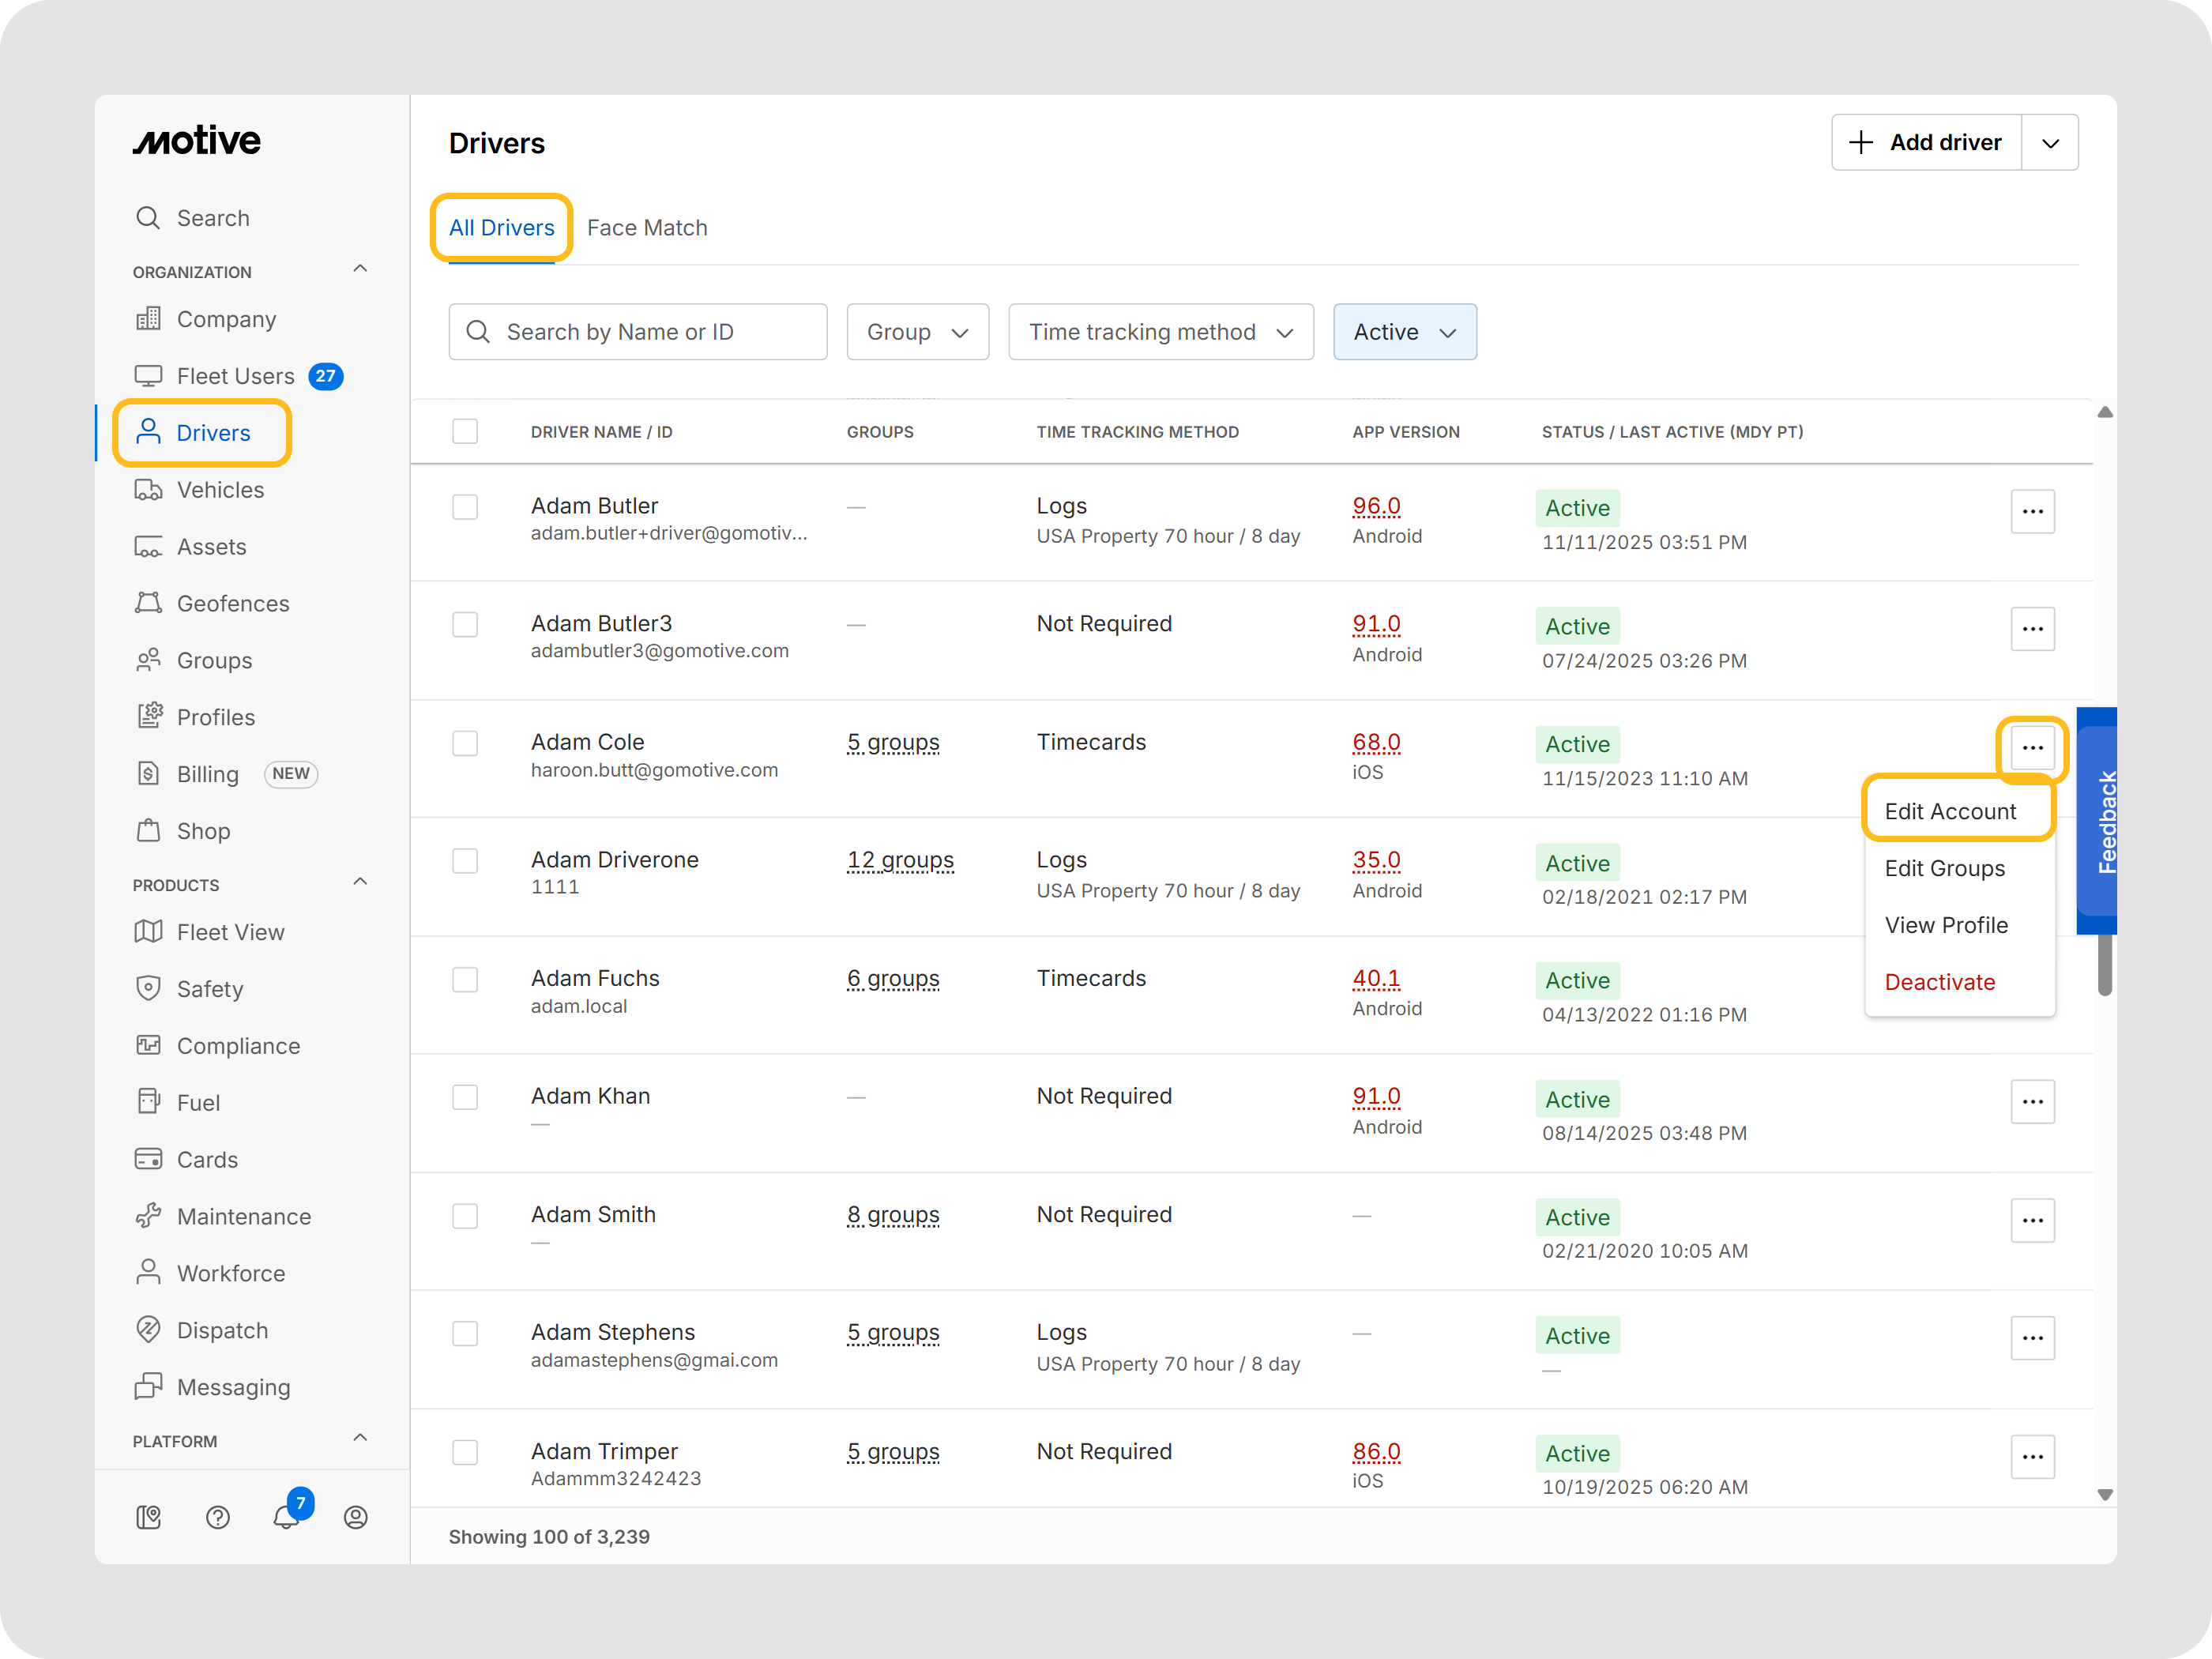The width and height of the screenshot is (2212, 1659).
Task: Click the help question mark icon
Action: point(217,1517)
